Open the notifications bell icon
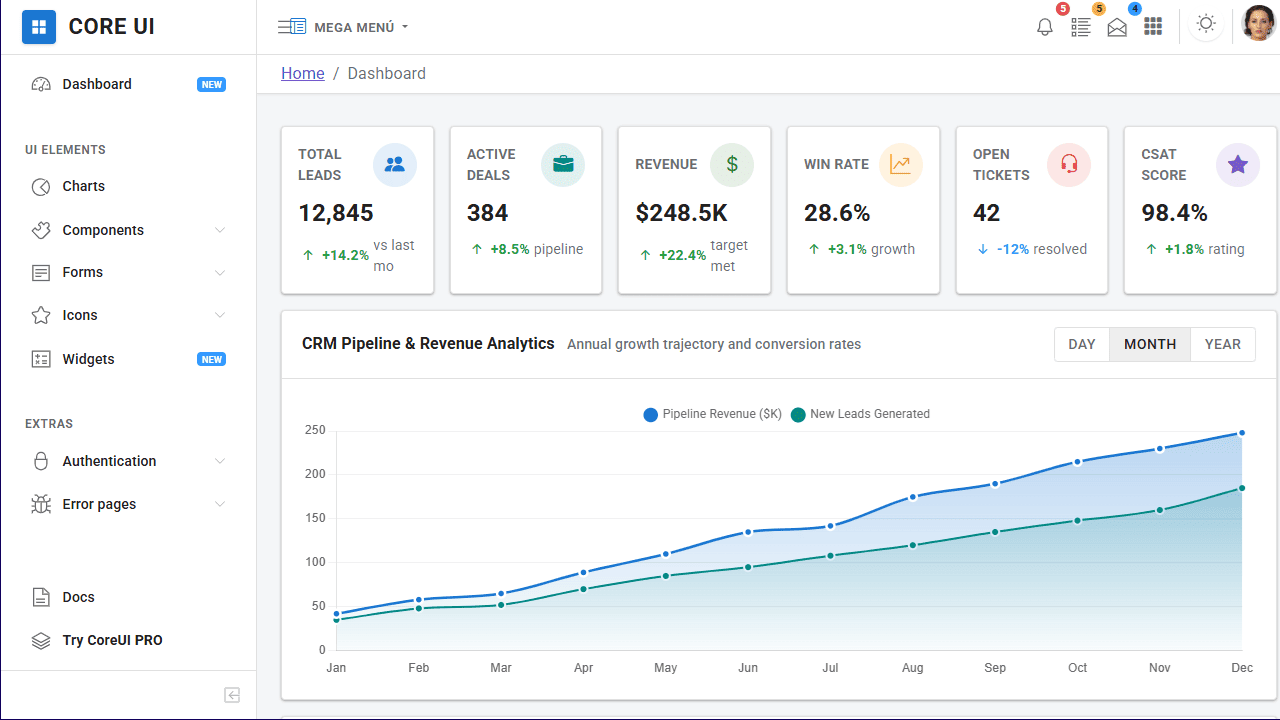The height and width of the screenshot is (720, 1280). pos(1045,27)
